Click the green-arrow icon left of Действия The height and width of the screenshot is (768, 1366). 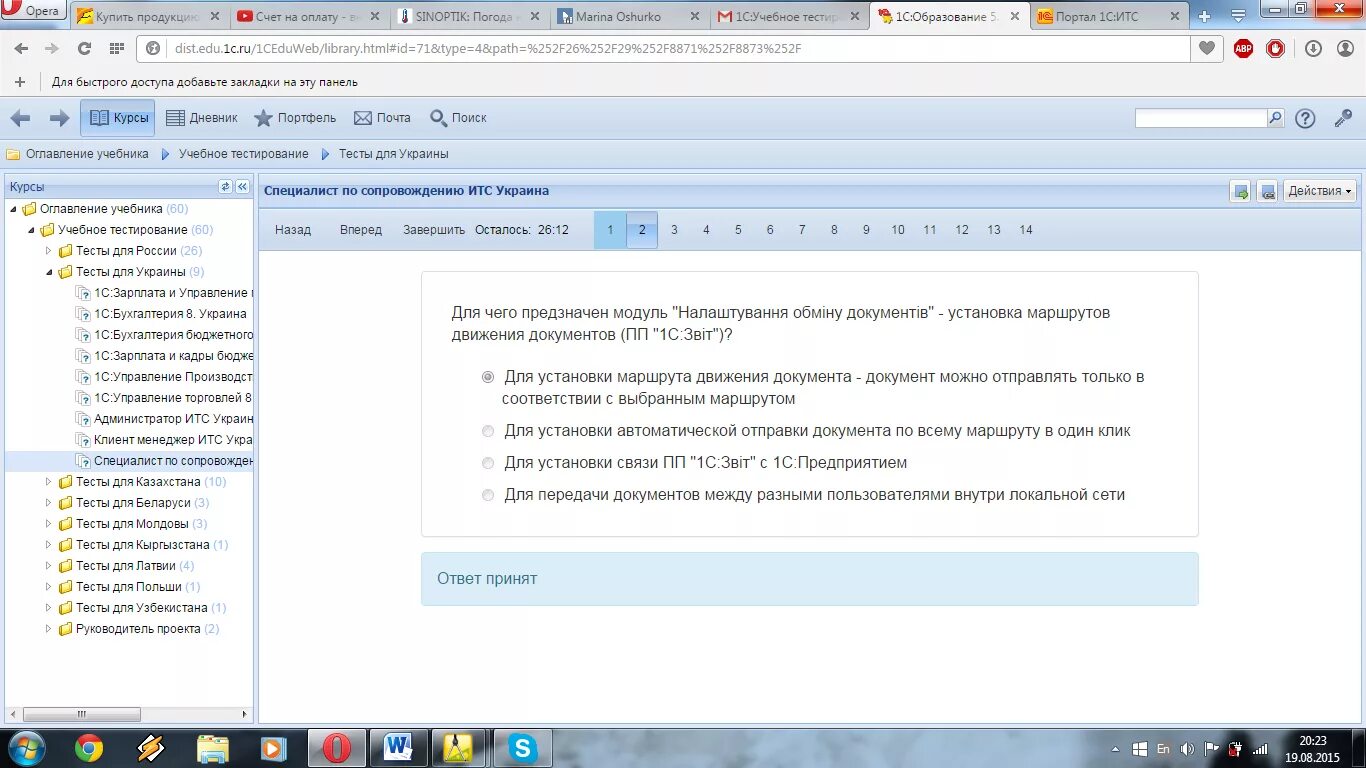(x=1241, y=191)
